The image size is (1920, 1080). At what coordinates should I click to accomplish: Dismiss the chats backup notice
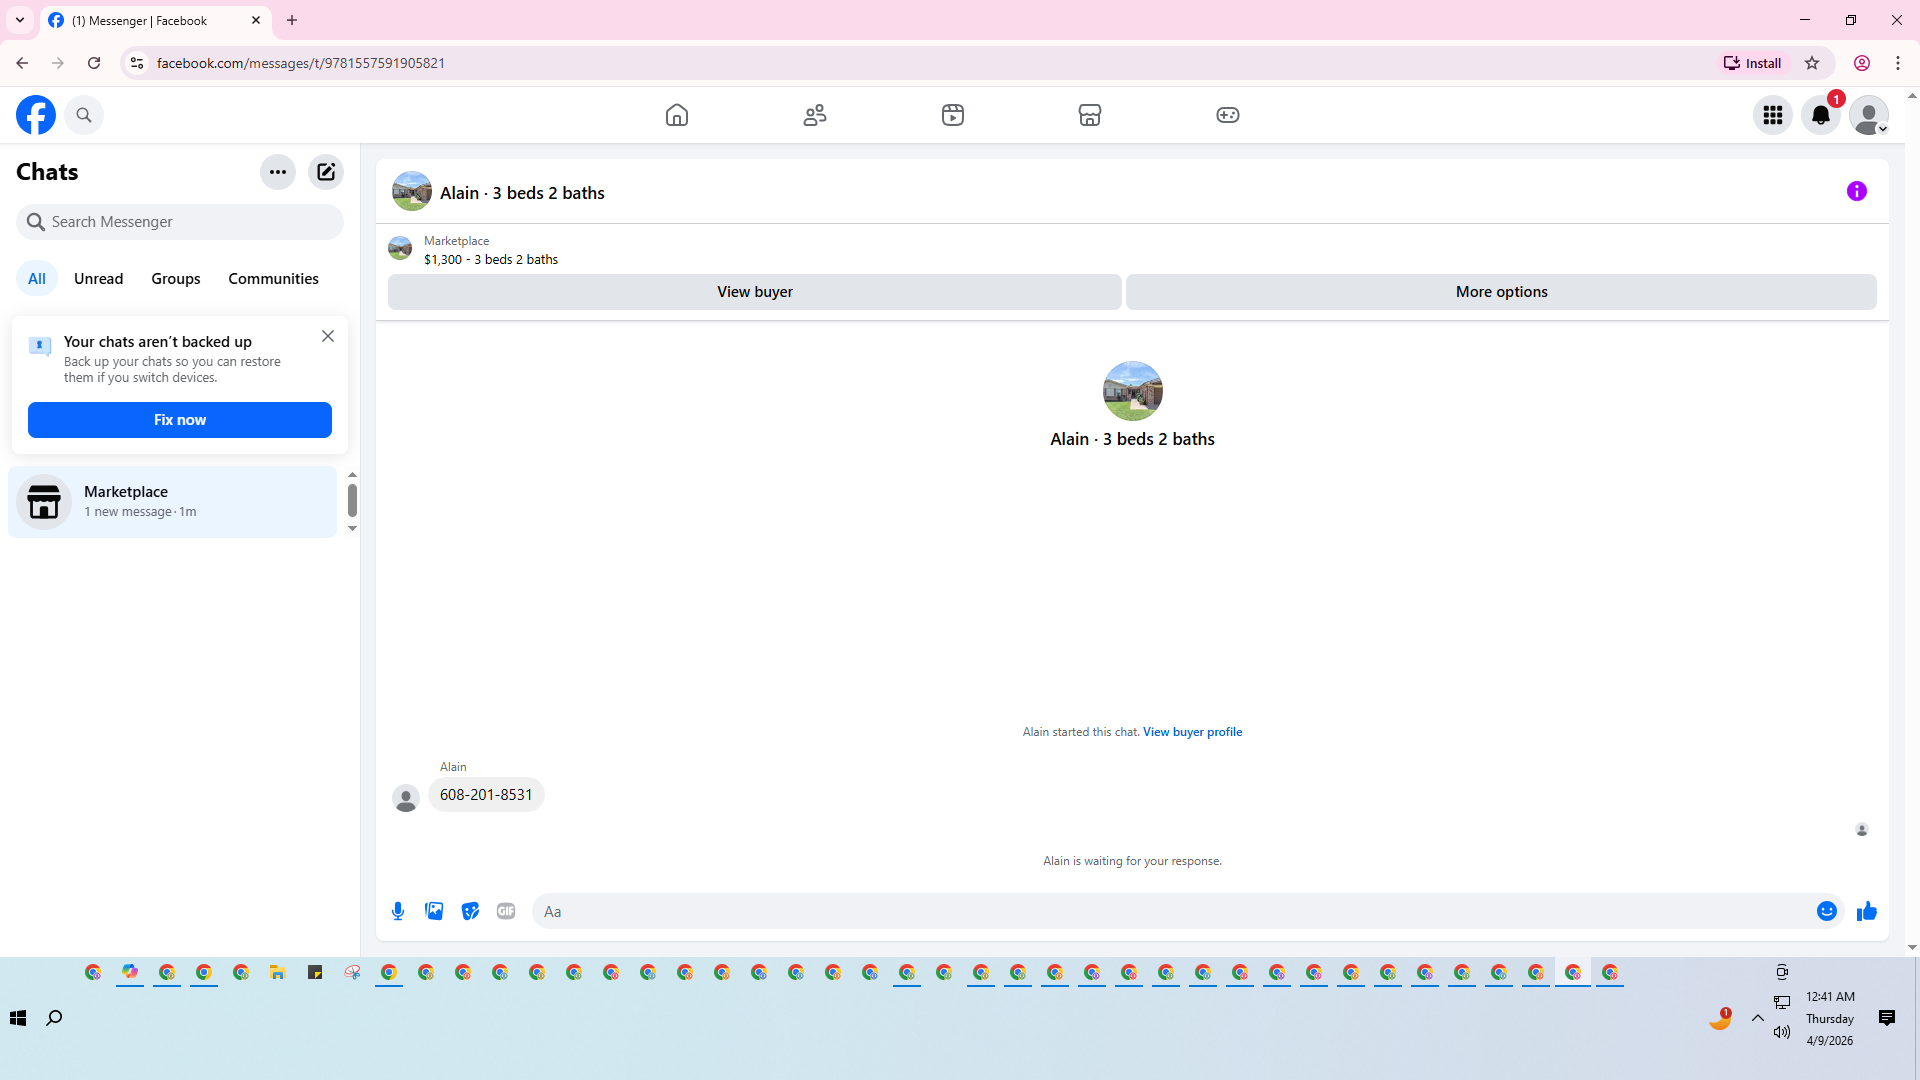coord(328,337)
